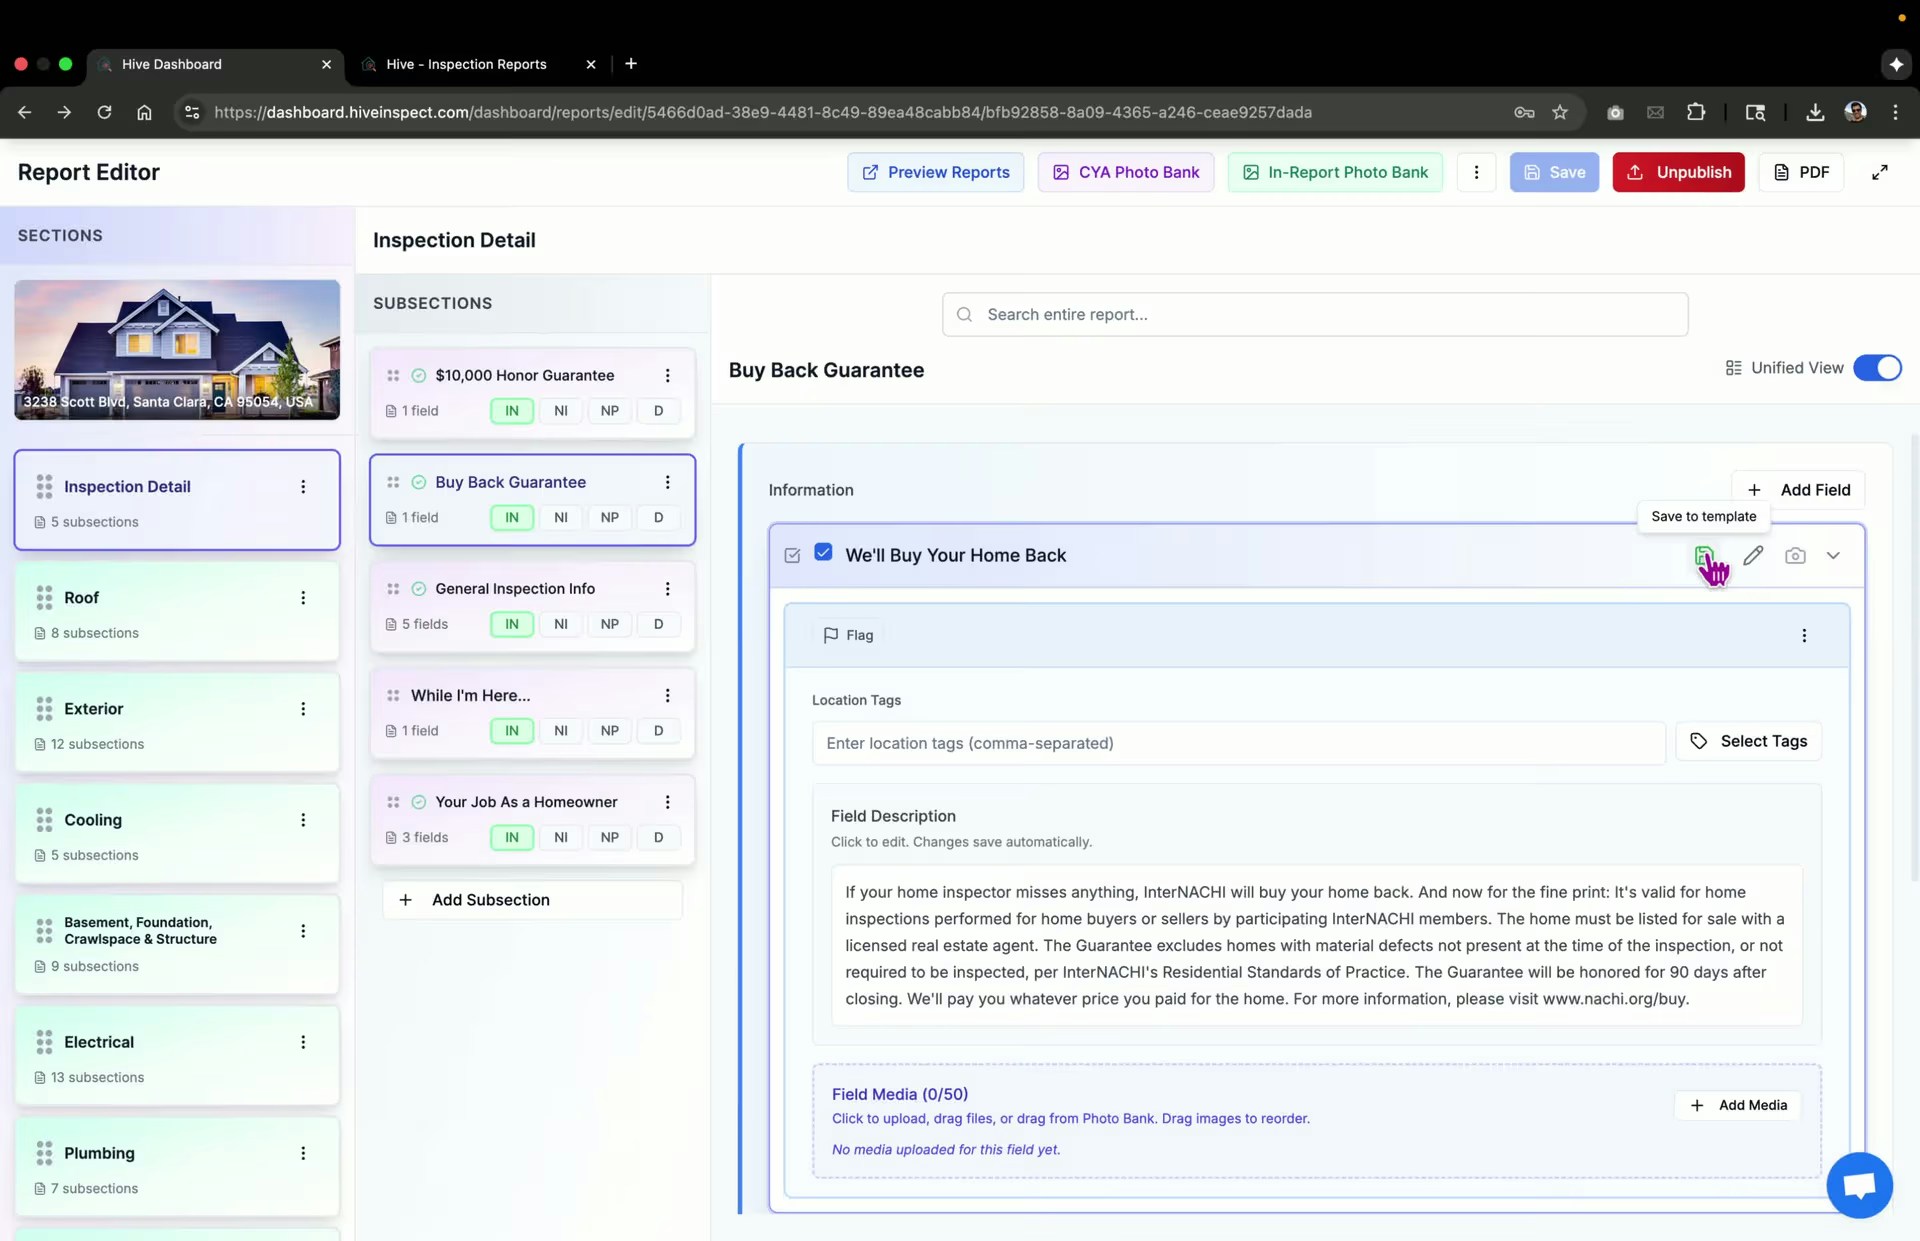
Task: Open Preview Reports
Action: pyautogui.click(x=935, y=172)
